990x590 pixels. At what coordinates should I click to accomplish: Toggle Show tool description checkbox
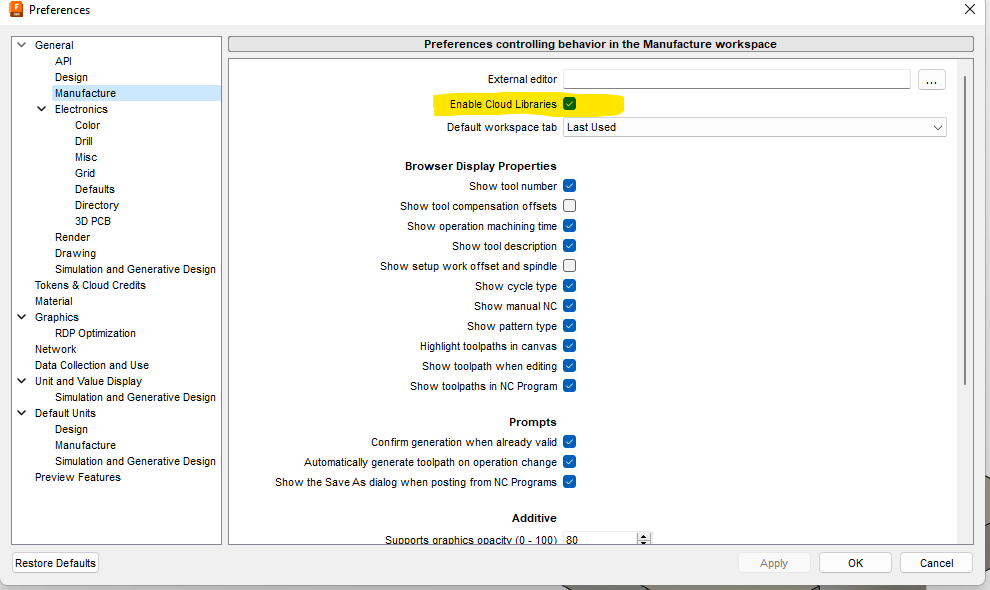(x=570, y=246)
